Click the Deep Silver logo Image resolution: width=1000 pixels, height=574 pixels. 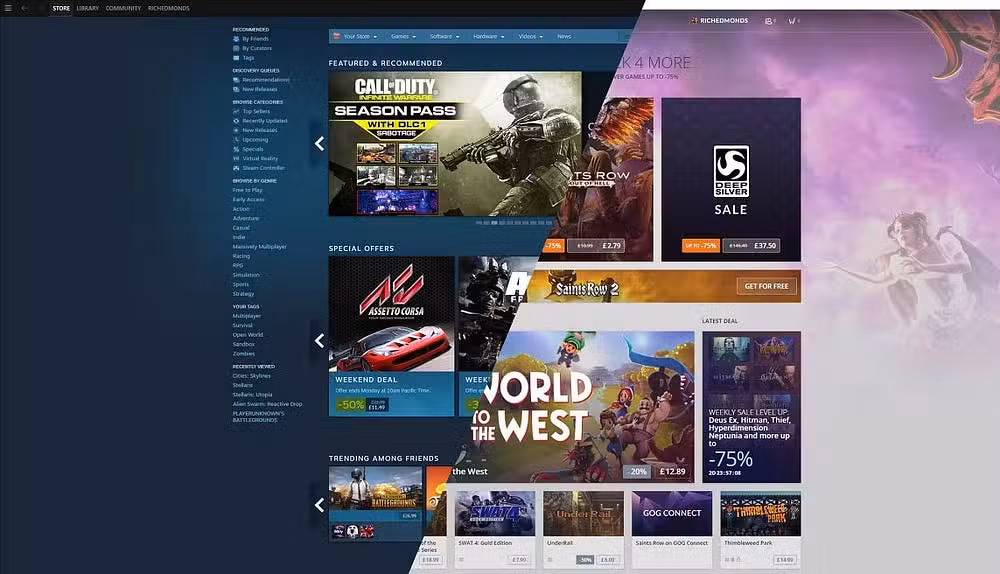[731, 171]
